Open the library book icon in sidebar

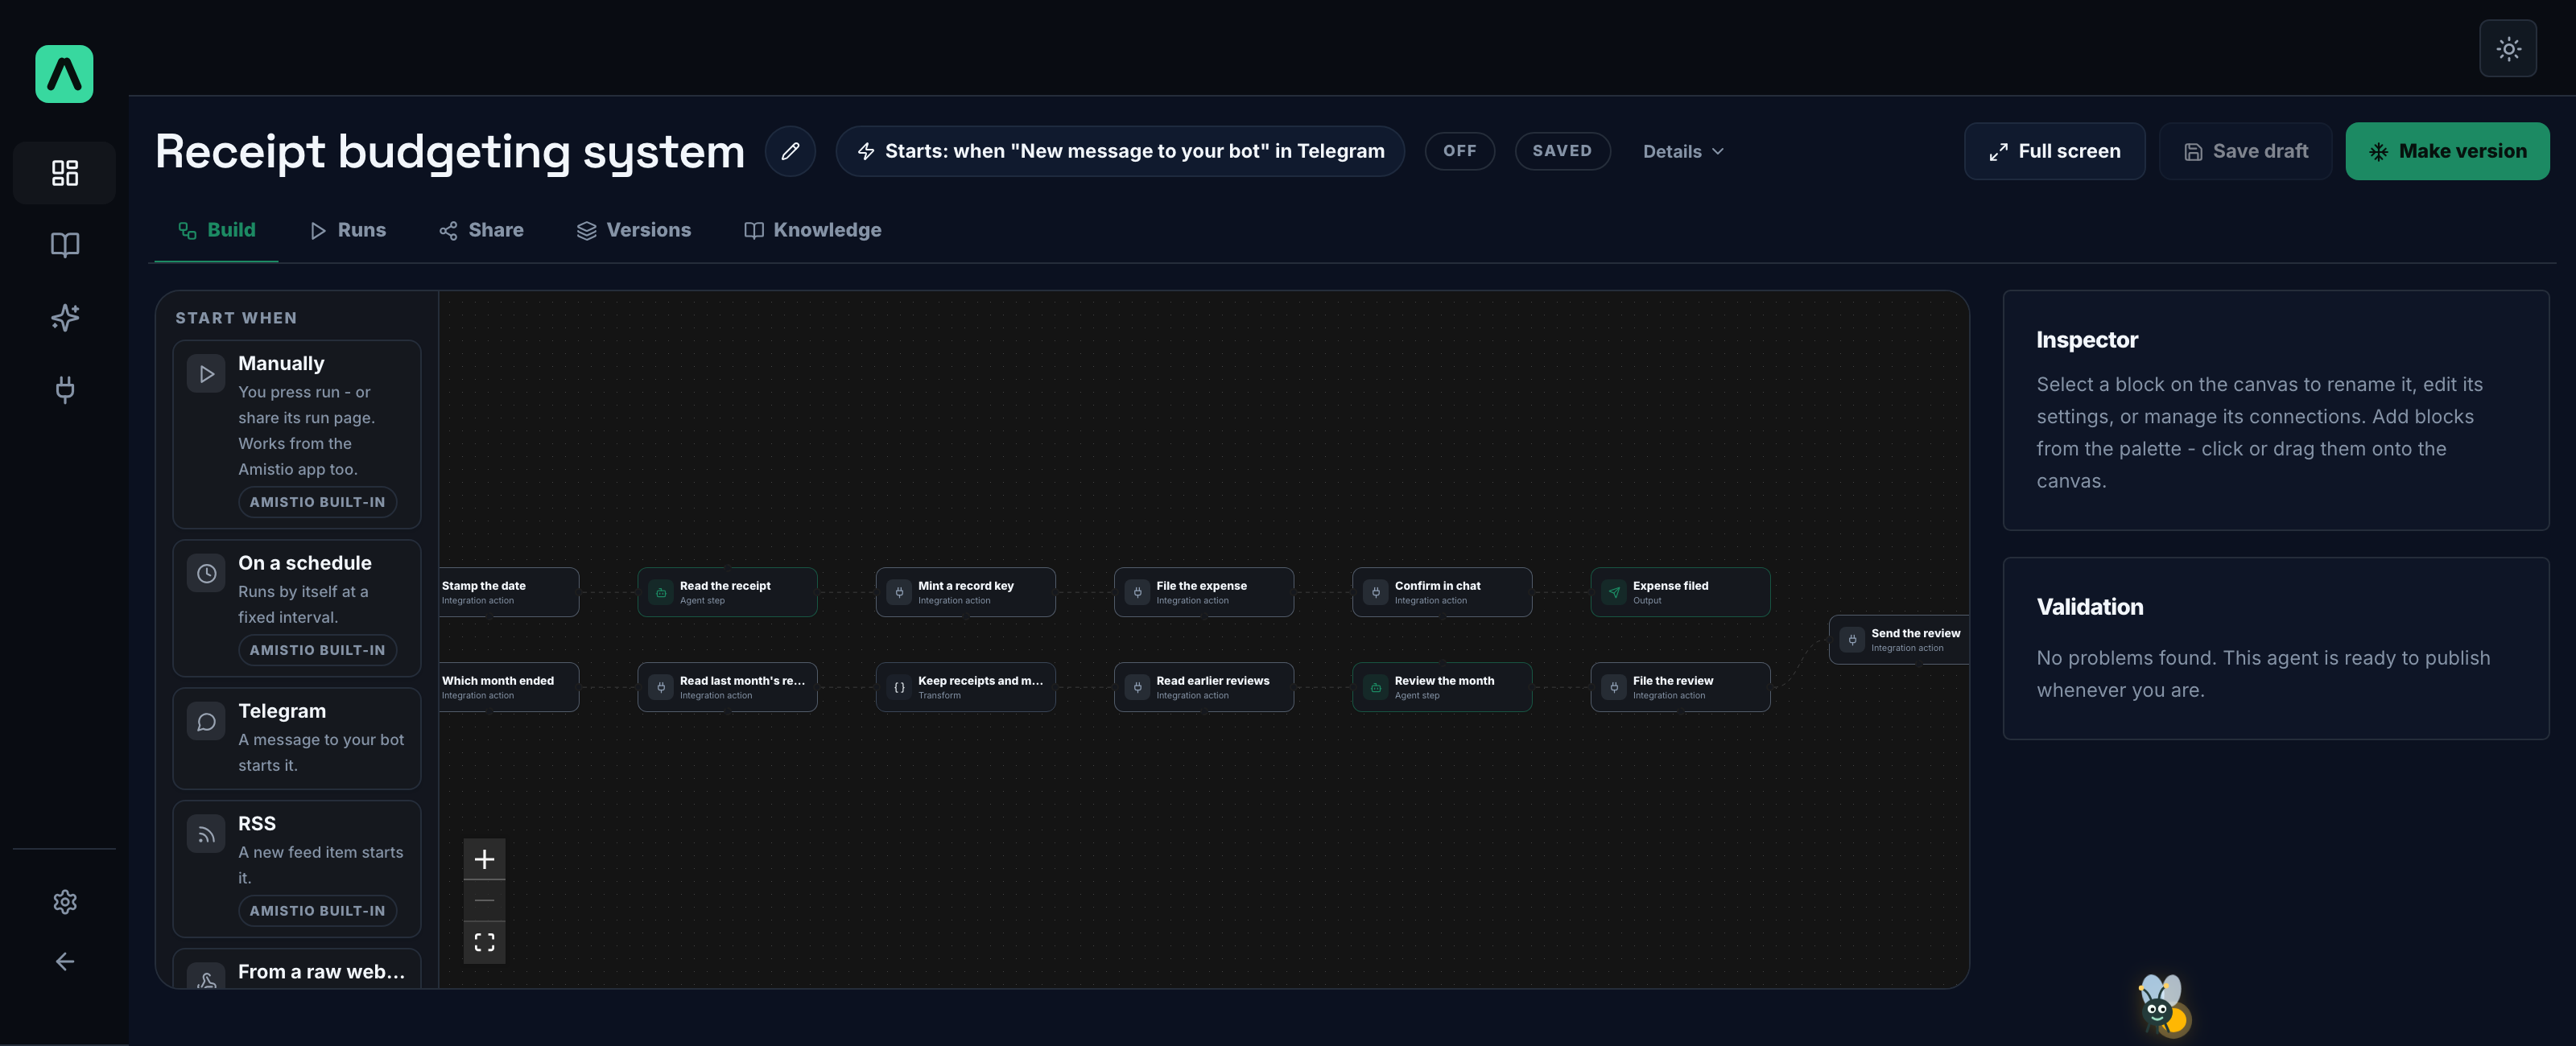pyautogui.click(x=65, y=245)
